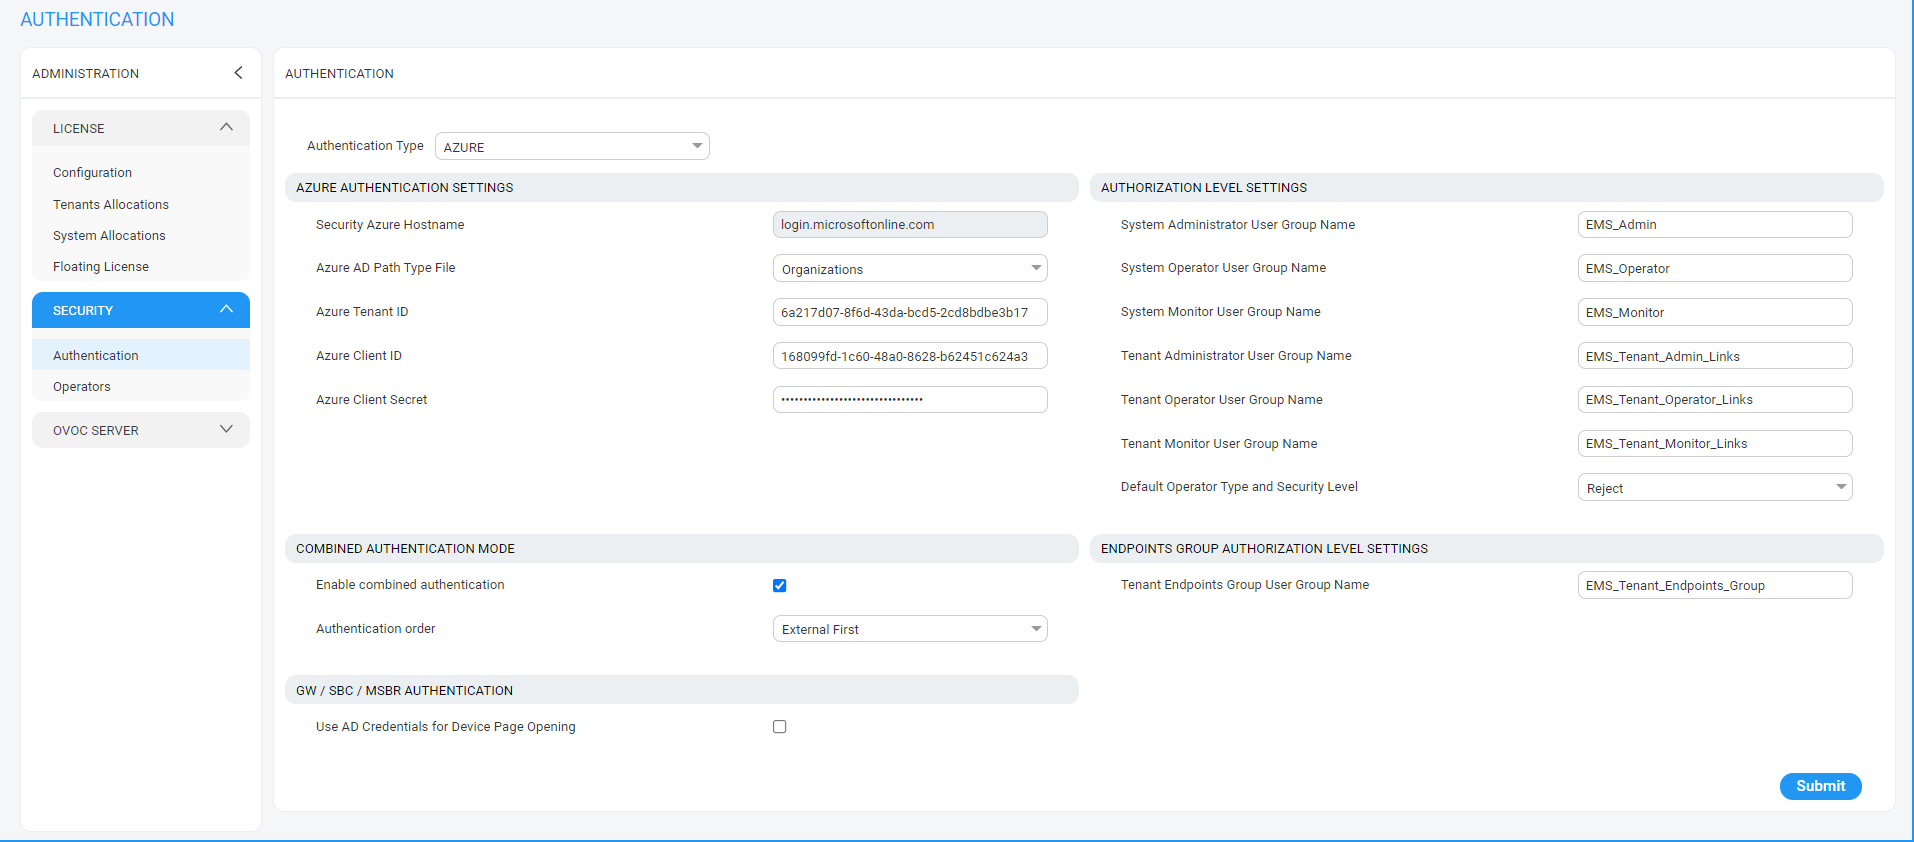Image resolution: width=1914 pixels, height=842 pixels.
Task: Collapse the Administration sidebar panel arrow
Action: click(x=238, y=73)
